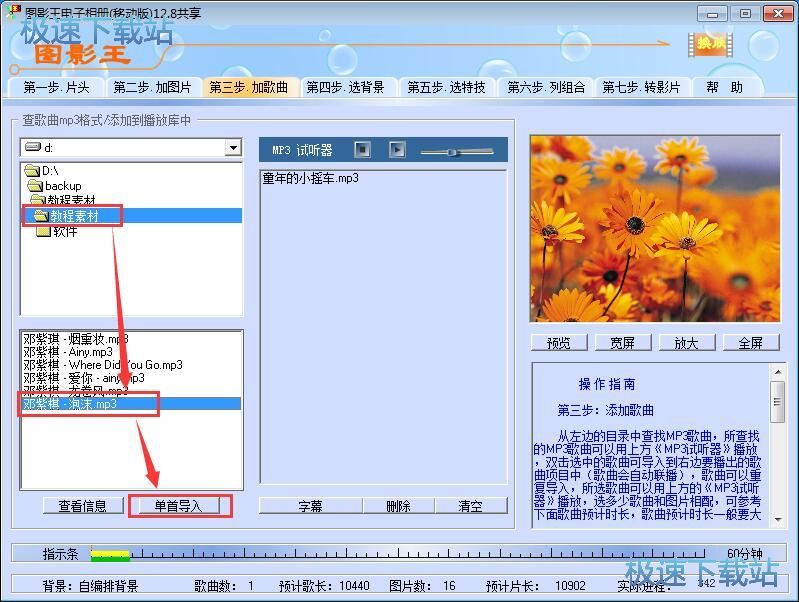Viewport: 799px width, 602px height.
Task: Select 邓紫棋 - Where Did You Go.mp3
Action: point(102,365)
